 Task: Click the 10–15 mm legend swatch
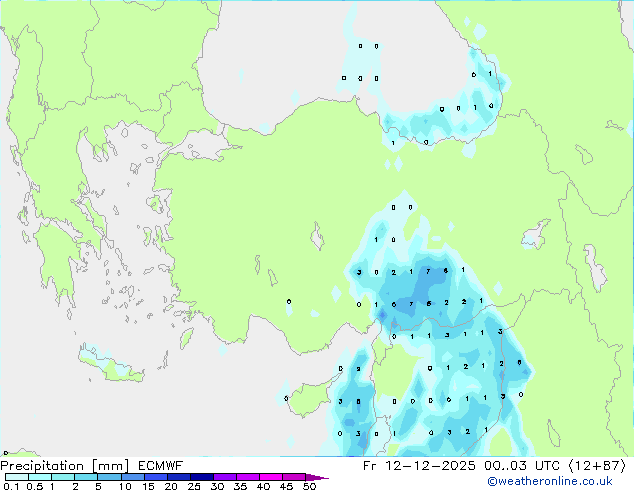[x=132, y=477]
